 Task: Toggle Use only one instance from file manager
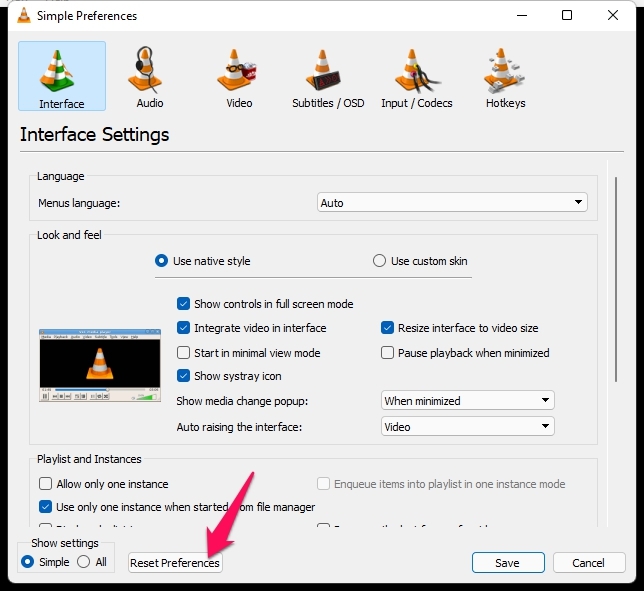[x=177, y=507]
